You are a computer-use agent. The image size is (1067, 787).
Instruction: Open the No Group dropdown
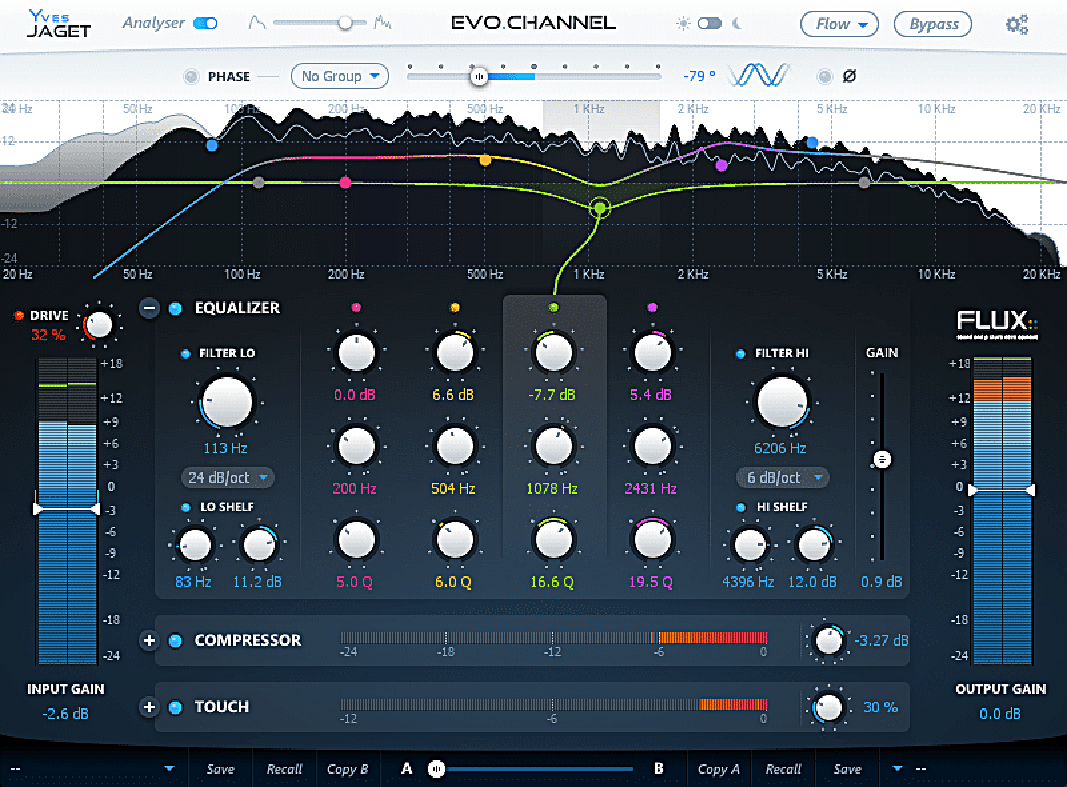point(340,76)
